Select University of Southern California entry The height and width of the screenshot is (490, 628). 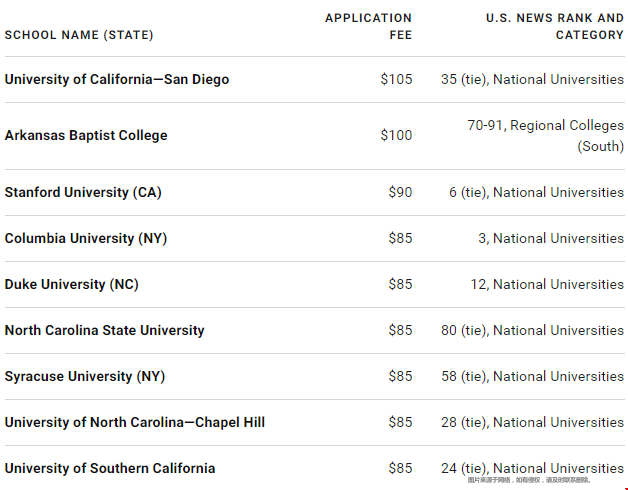(x=110, y=468)
